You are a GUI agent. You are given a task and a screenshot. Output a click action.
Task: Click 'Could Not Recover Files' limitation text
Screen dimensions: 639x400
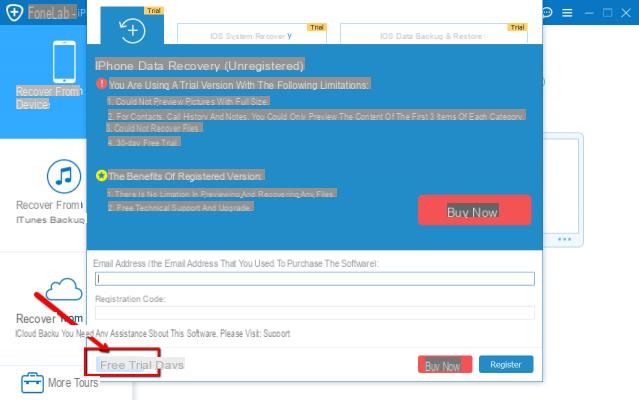tap(154, 128)
